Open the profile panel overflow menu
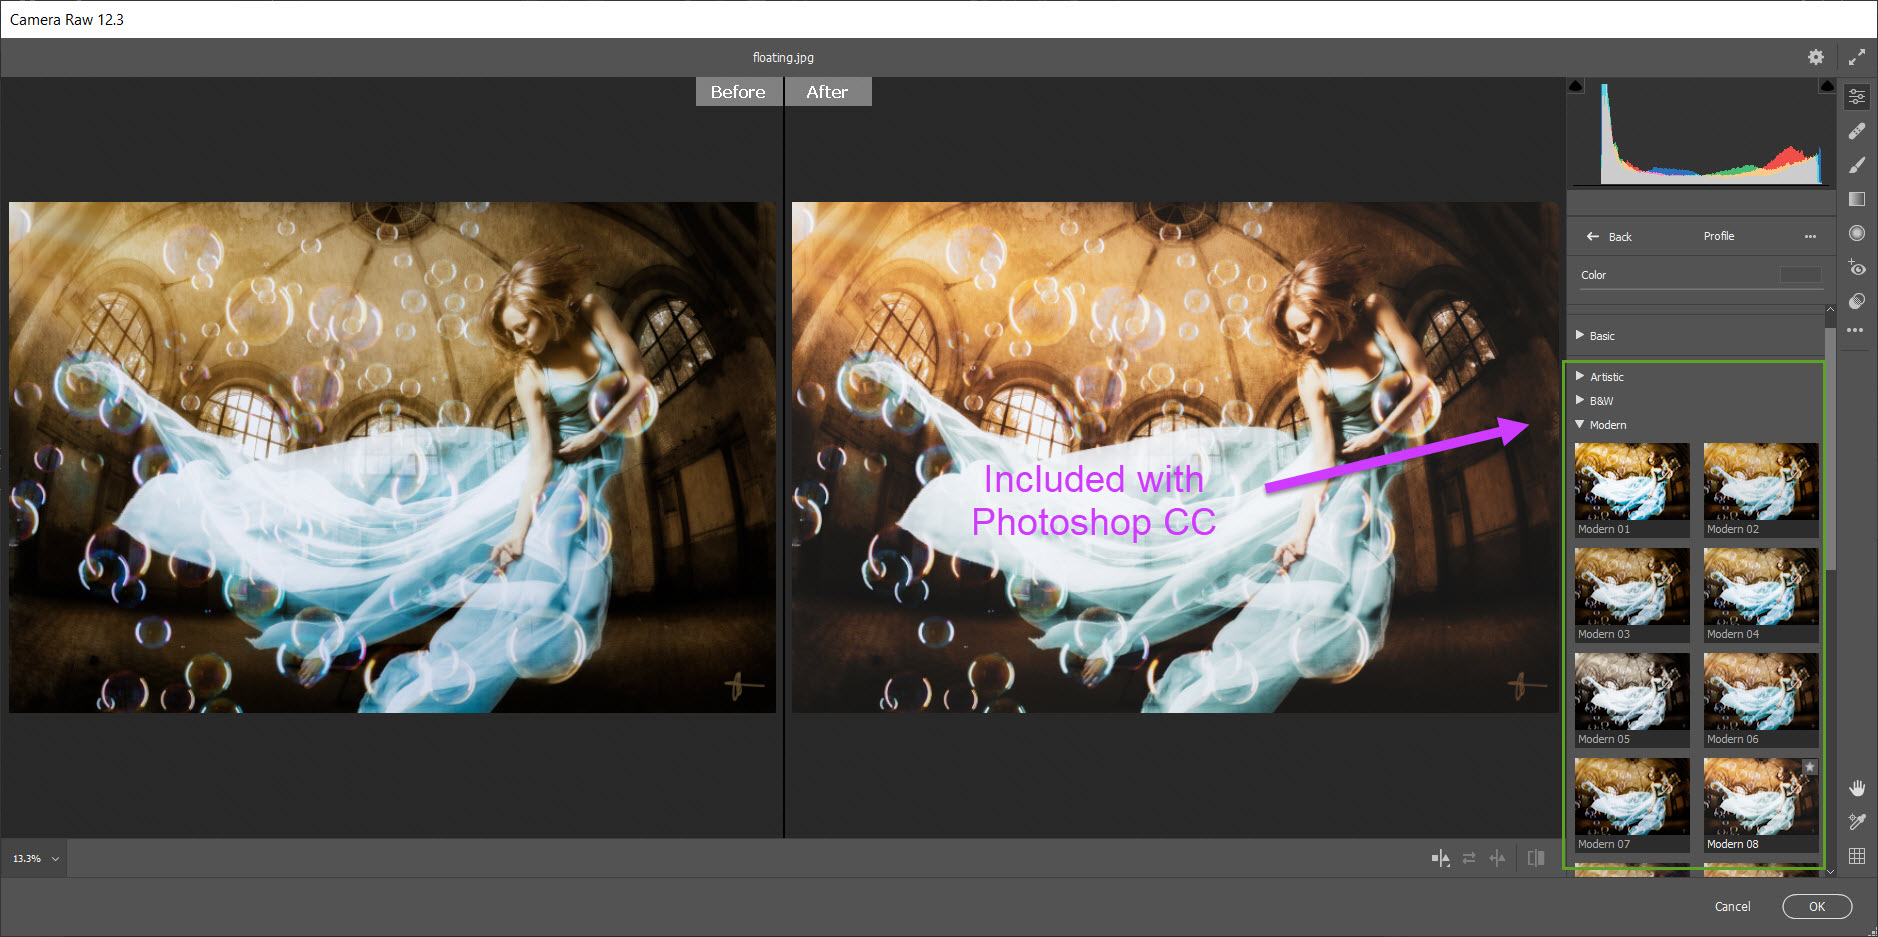Viewport: 1878px width, 937px height. pyautogui.click(x=1810, y=236)
